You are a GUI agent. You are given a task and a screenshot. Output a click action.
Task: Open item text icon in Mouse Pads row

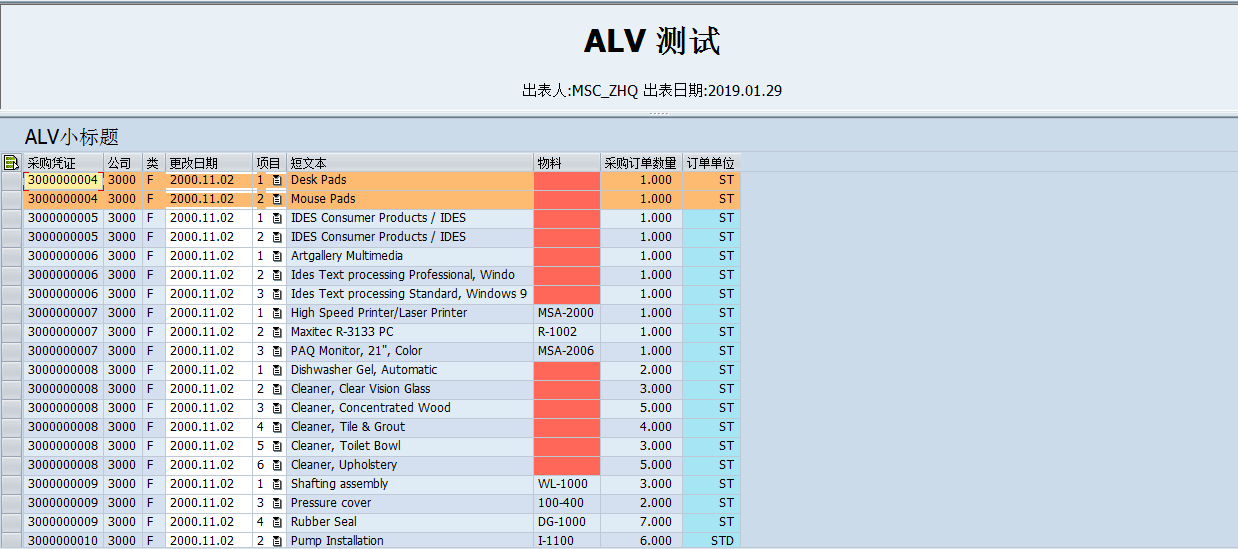(x=277, y=199)
